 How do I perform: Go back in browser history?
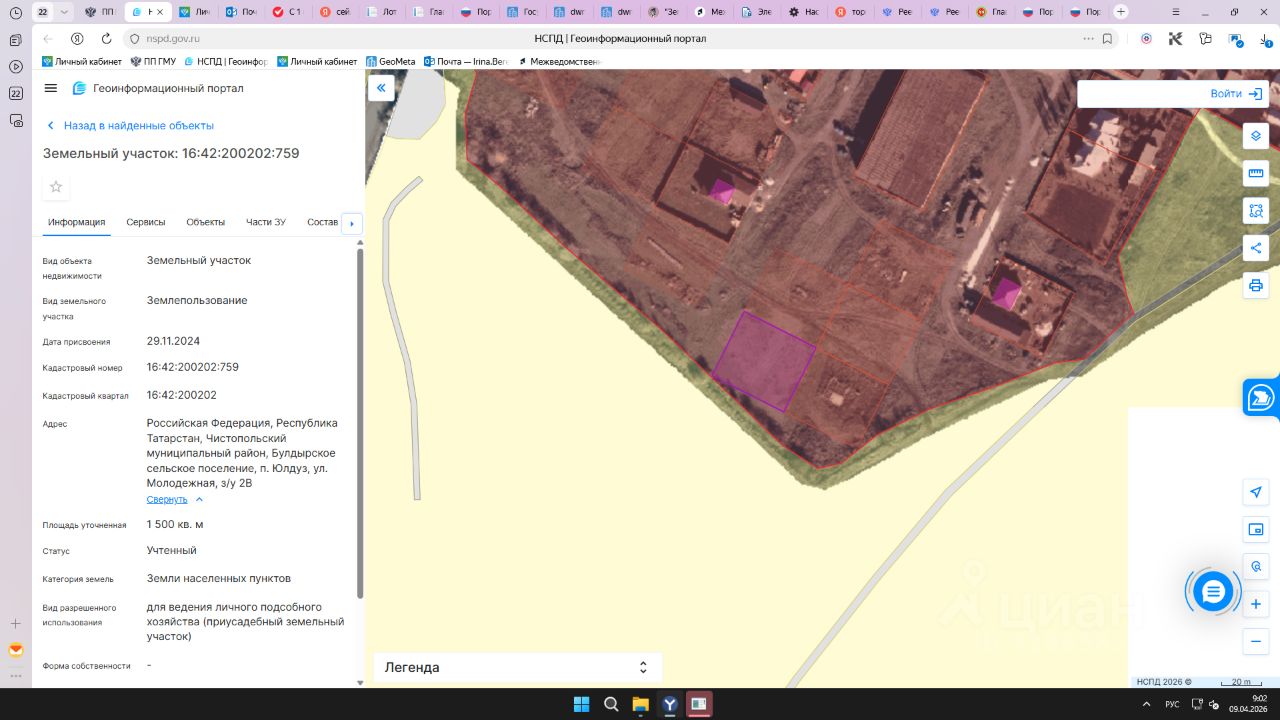[48, 39]
